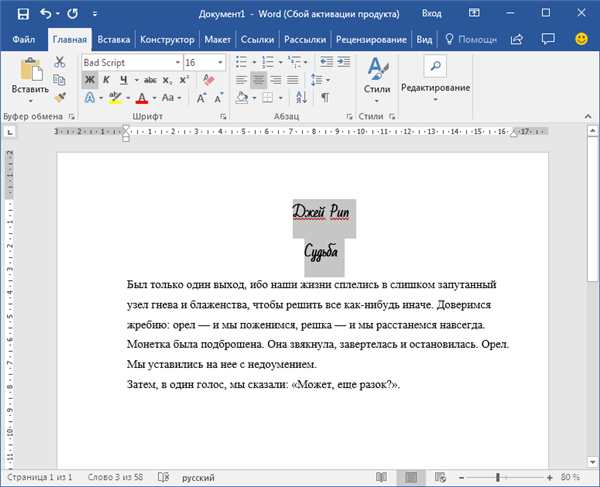The image size is (600, 487).
Task: Open the Undo history dropdown arrow
Action: 58,14
